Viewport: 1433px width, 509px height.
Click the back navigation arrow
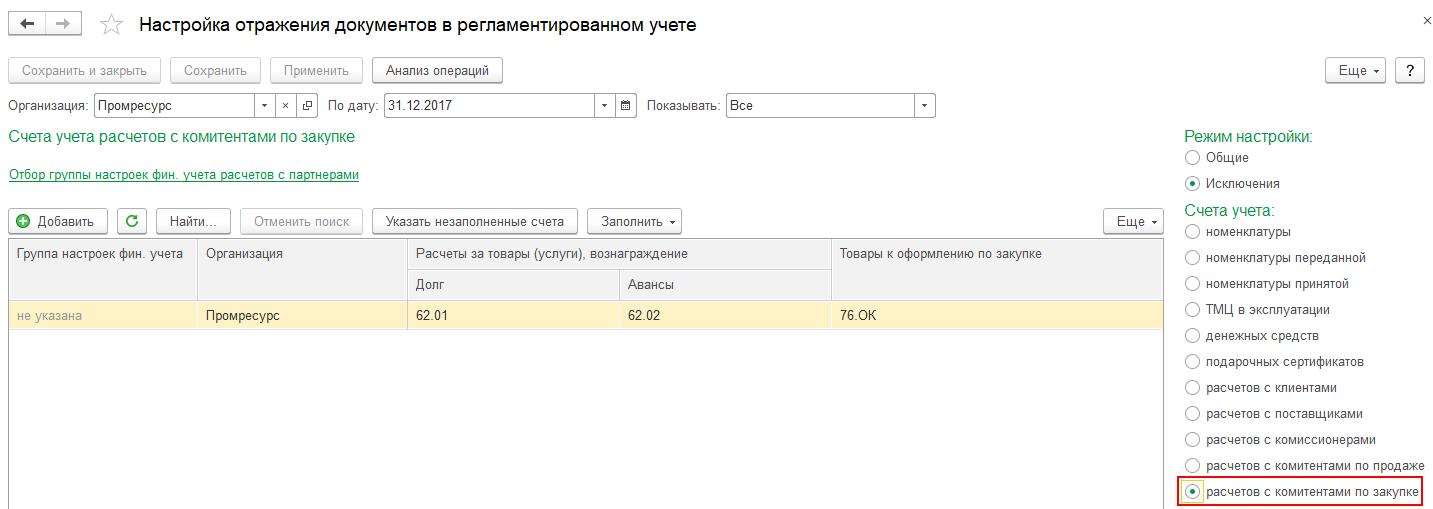(27, 25)
